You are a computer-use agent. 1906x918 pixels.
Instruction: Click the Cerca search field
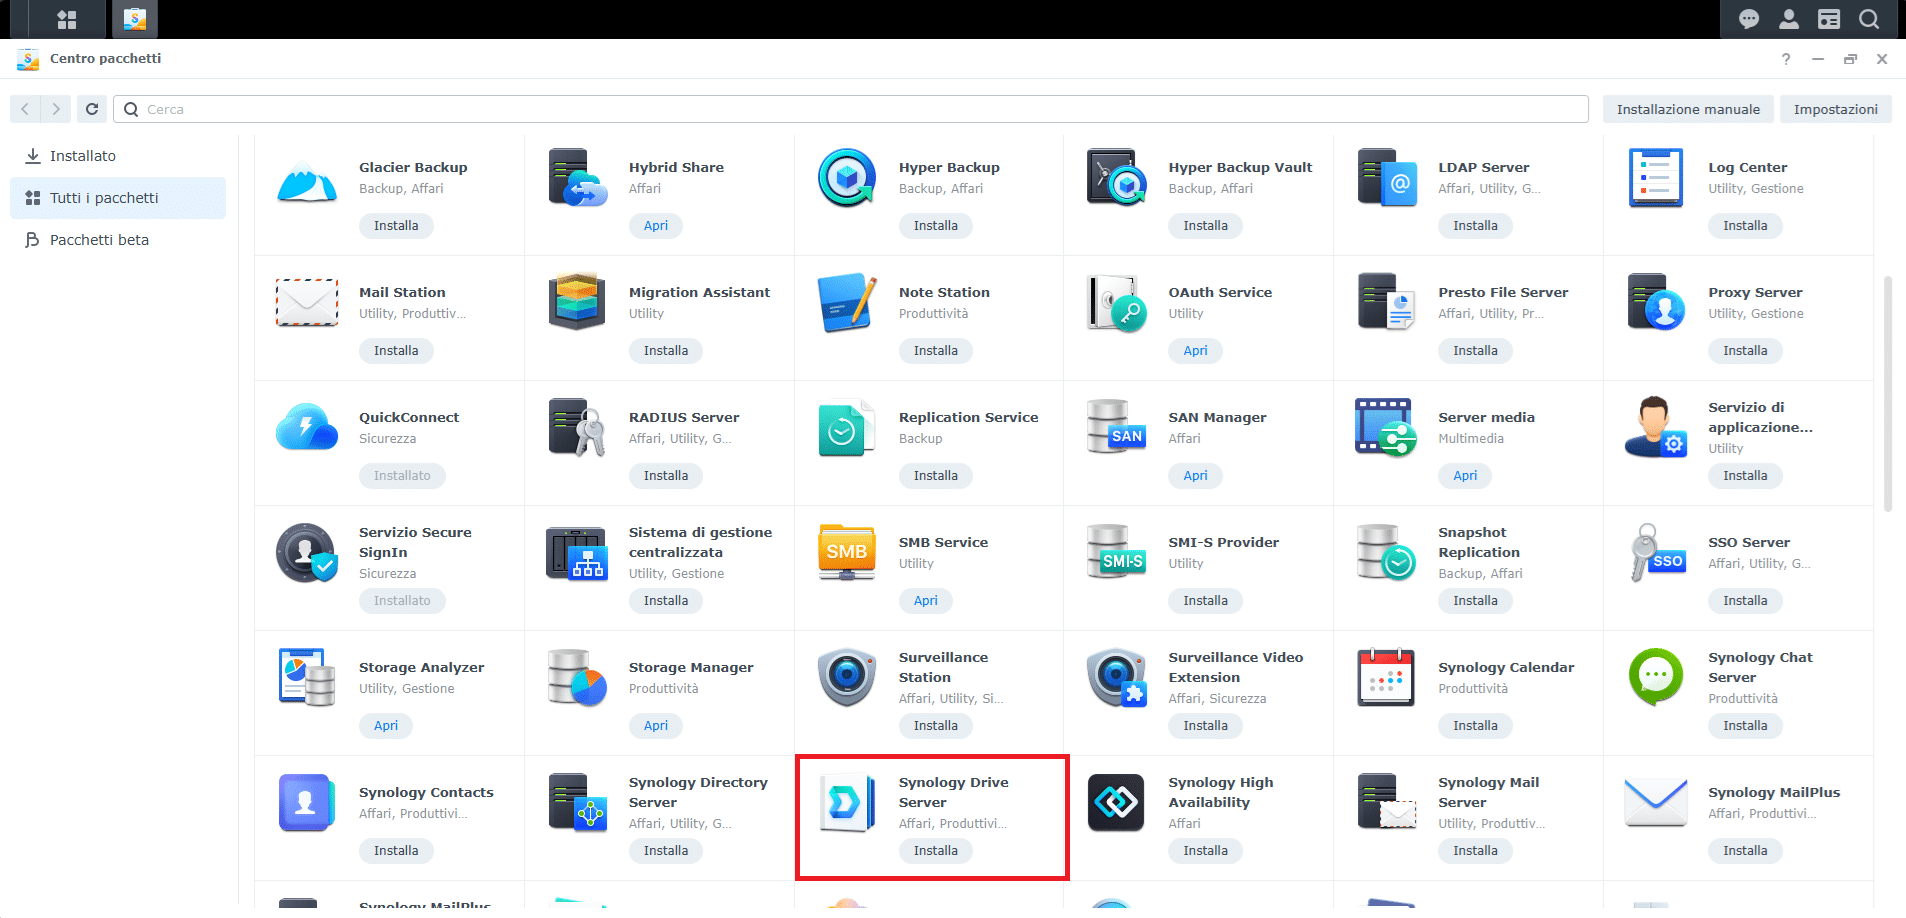point(851,109)
